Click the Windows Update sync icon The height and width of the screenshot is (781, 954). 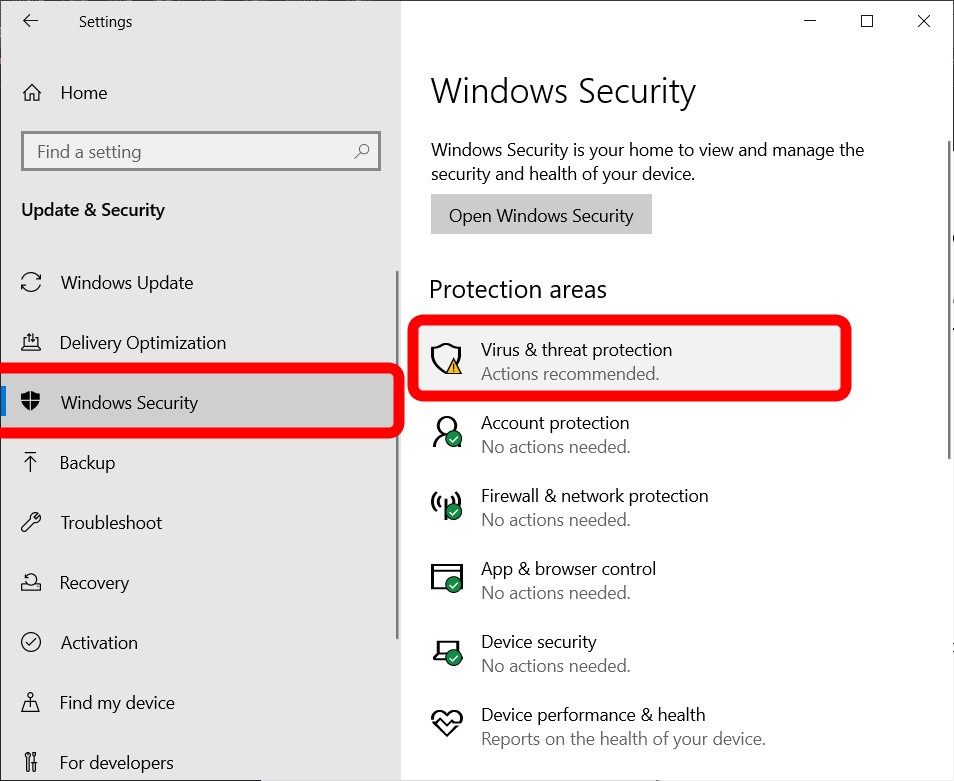click(x=31, y=282)
